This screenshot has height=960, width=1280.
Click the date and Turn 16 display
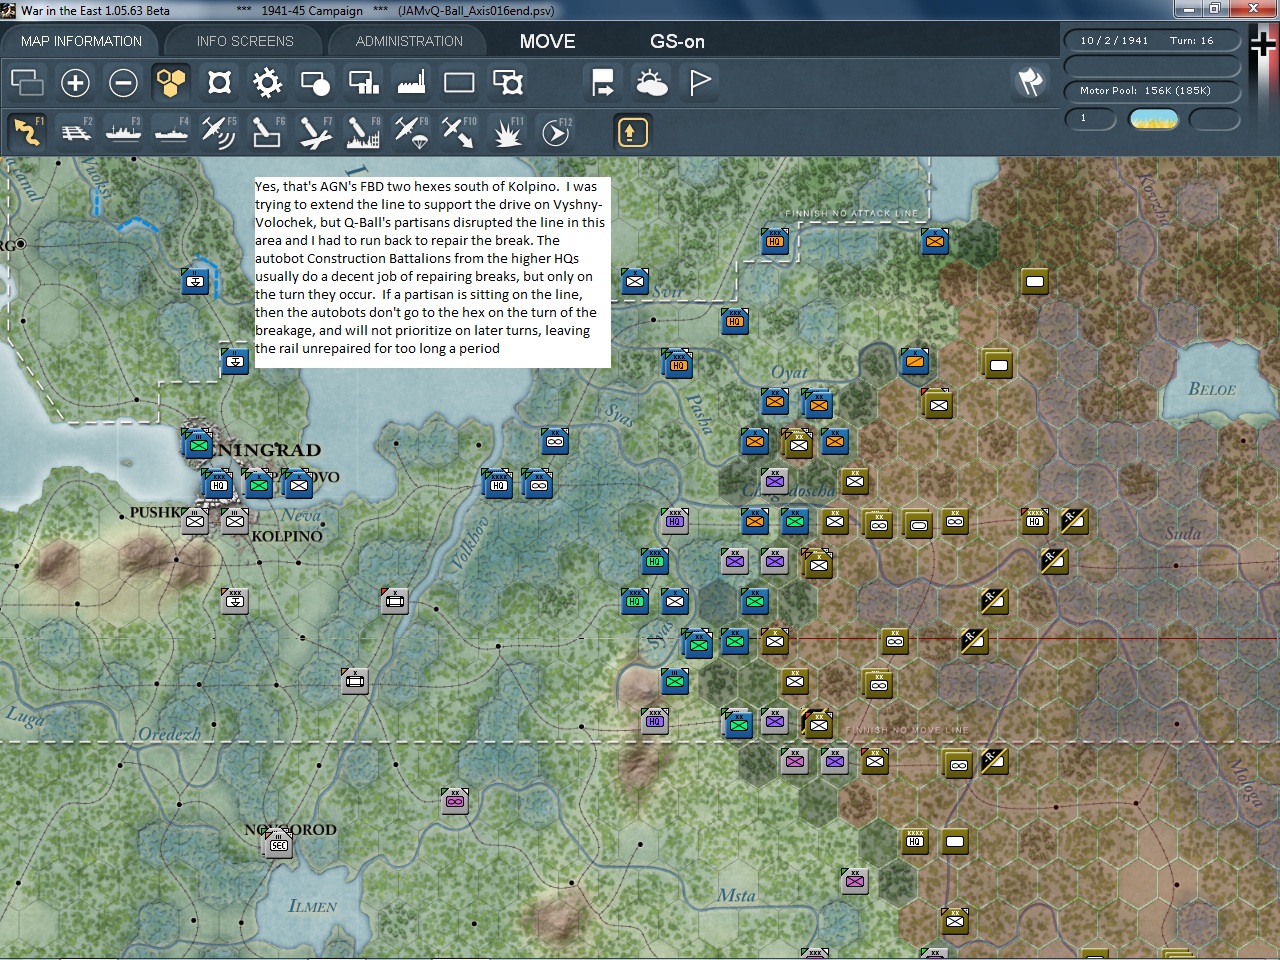coord(1151,41)
